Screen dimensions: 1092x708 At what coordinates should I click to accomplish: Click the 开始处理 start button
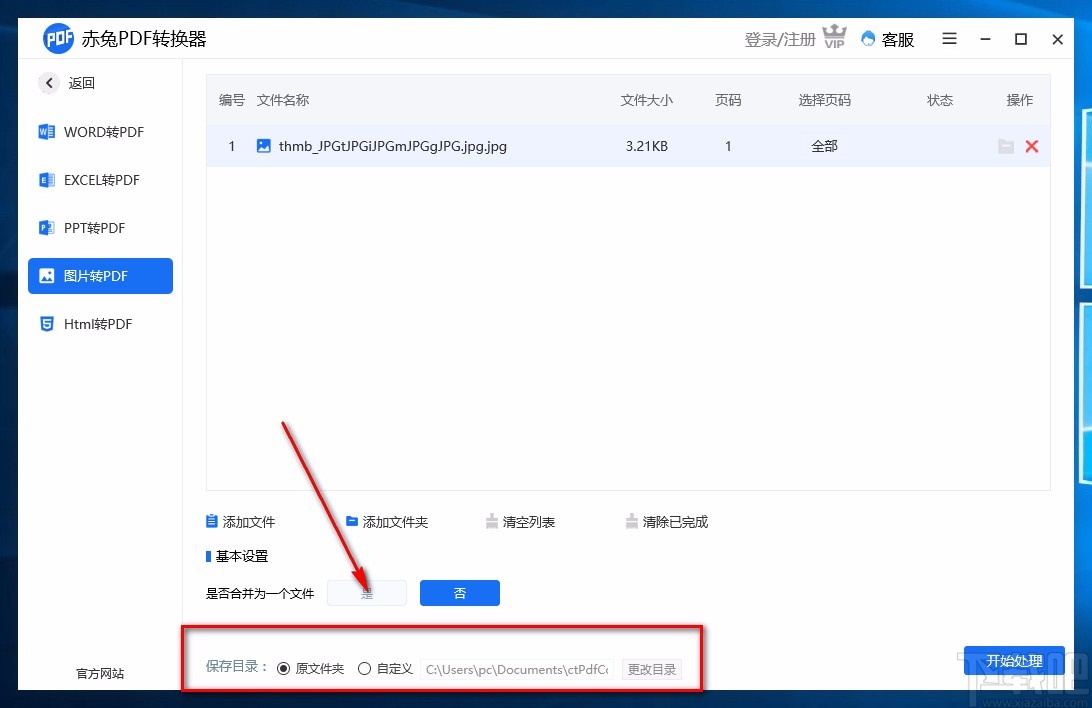click(x=1014, y=660)
